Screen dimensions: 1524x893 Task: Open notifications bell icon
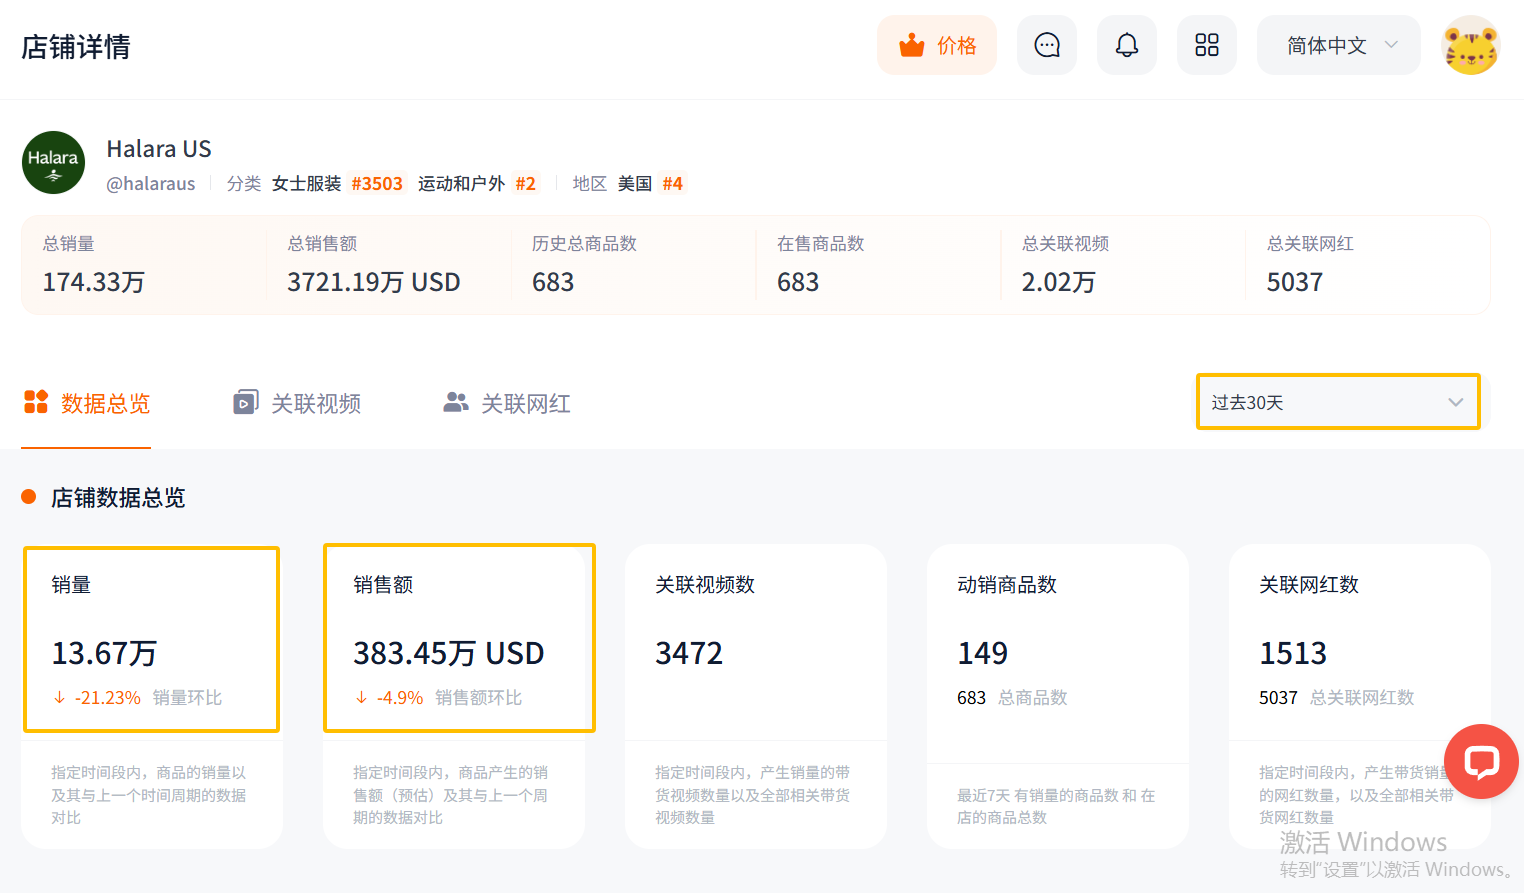click(x=1127, y=45)
